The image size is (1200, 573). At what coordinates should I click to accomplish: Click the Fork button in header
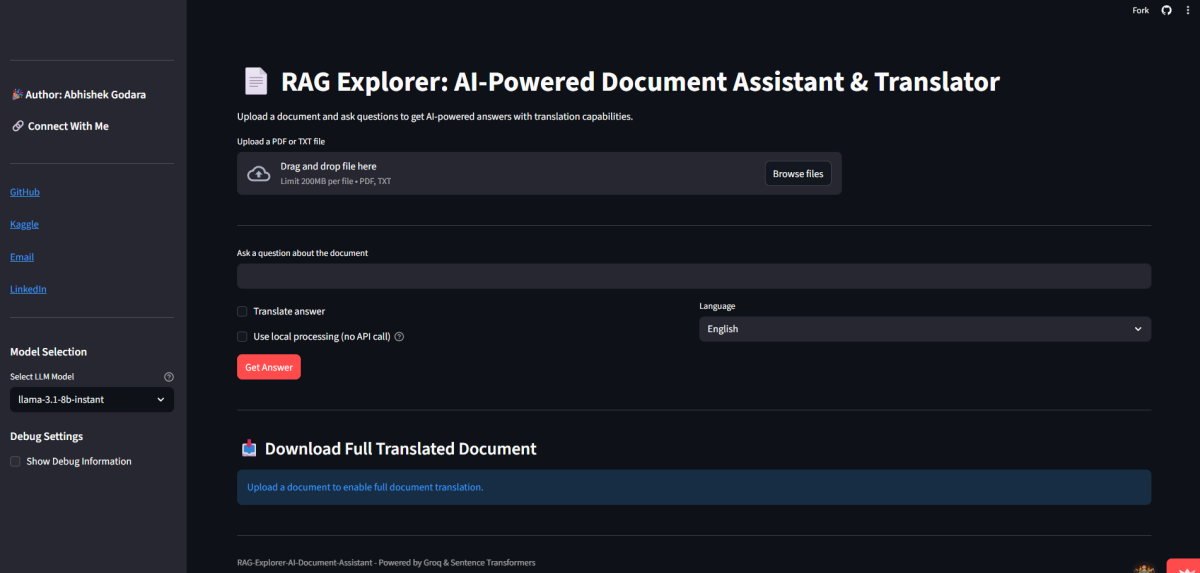1140,10
